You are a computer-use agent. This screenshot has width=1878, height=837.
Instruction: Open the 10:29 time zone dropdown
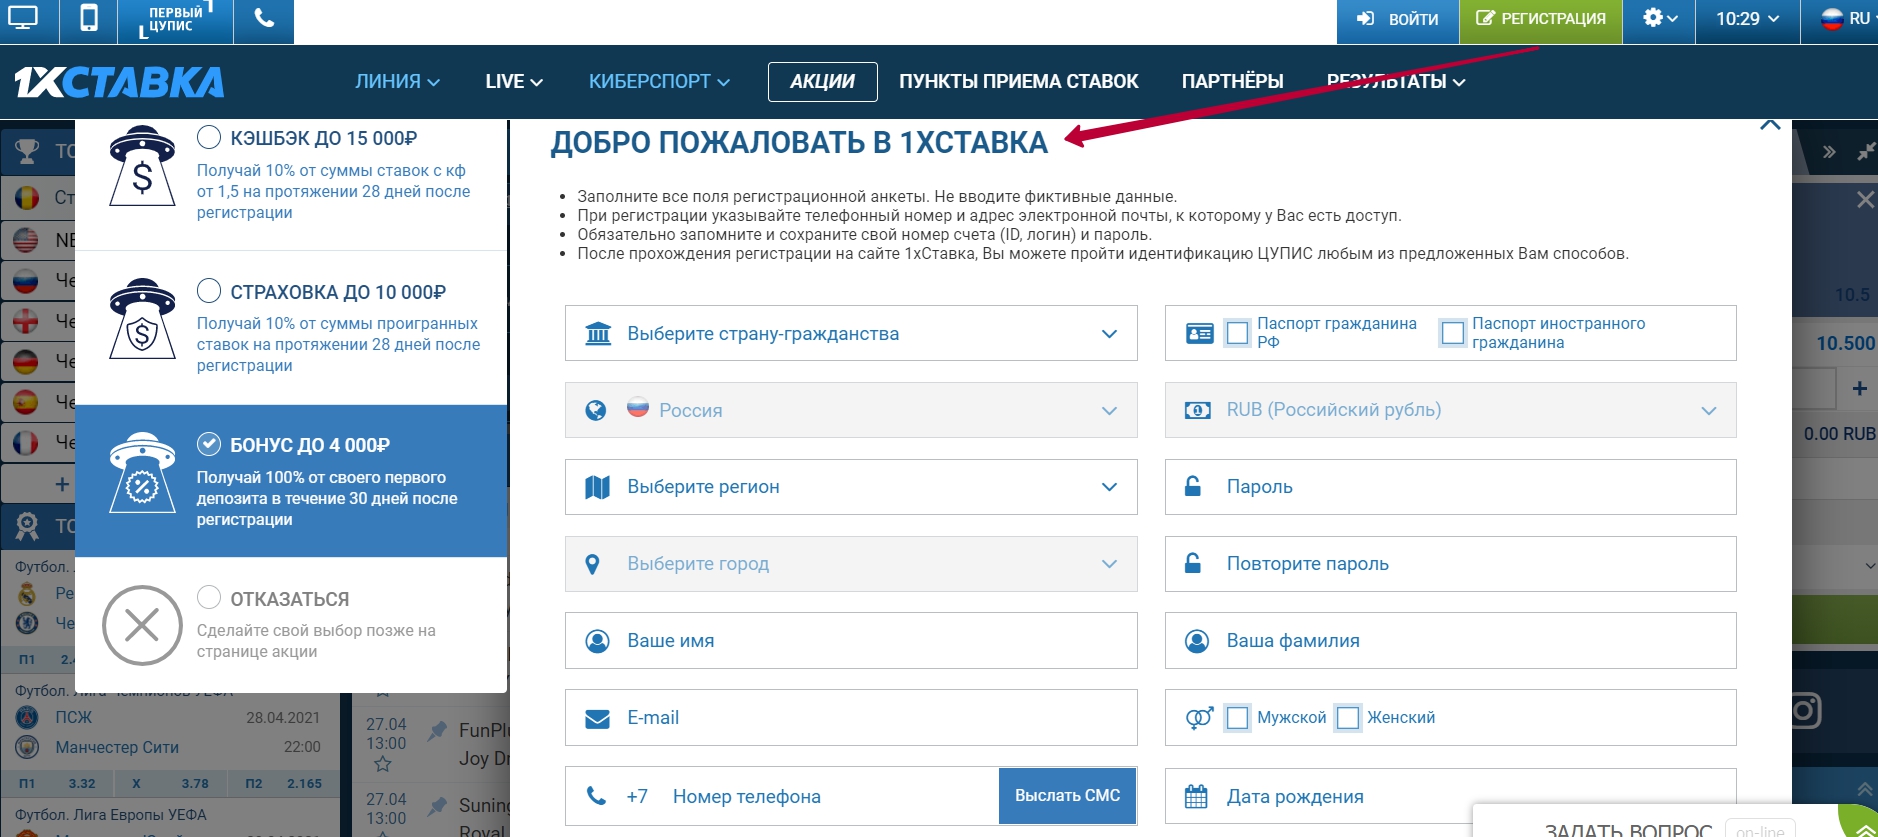[1748, 19]
